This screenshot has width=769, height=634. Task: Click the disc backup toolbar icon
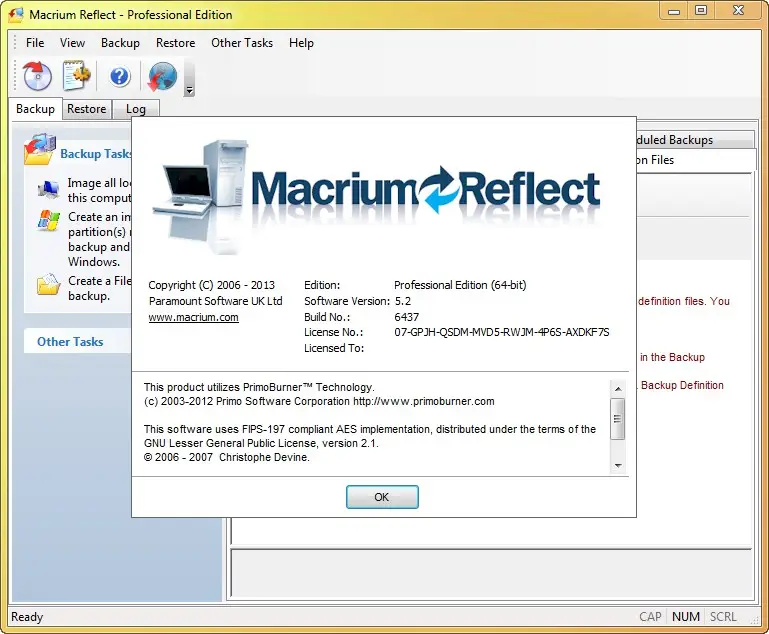37,76
